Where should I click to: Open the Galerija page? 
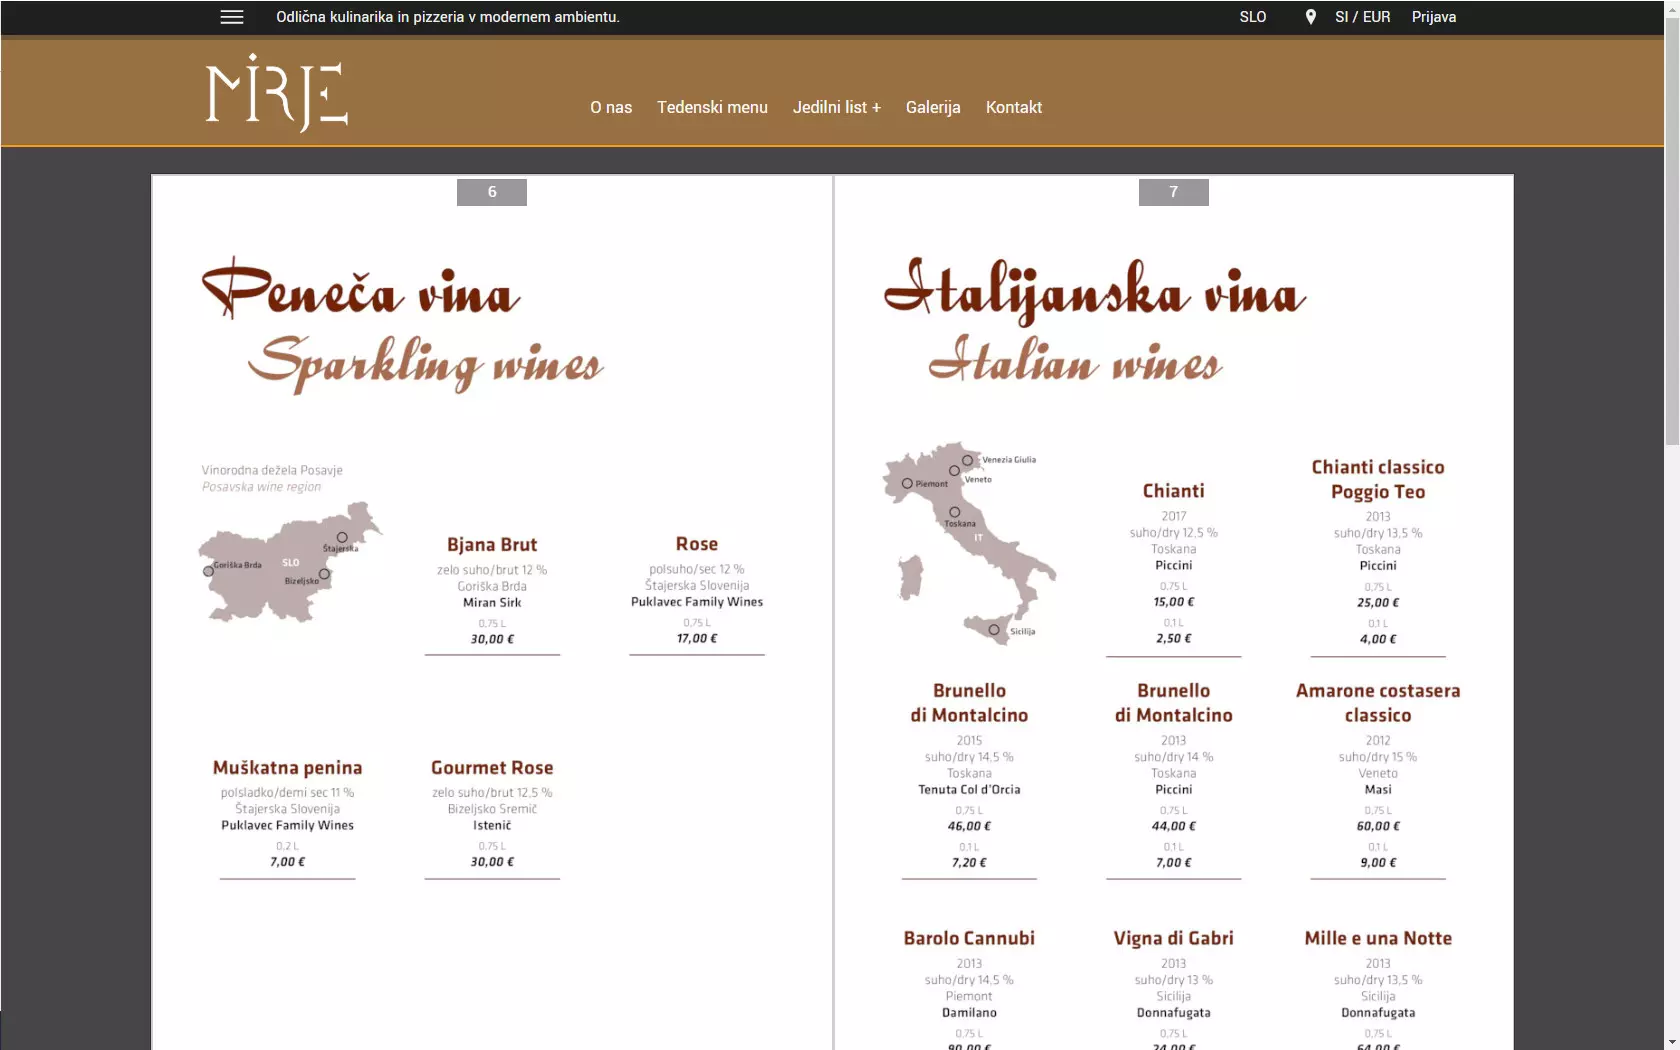click(933, 107)
